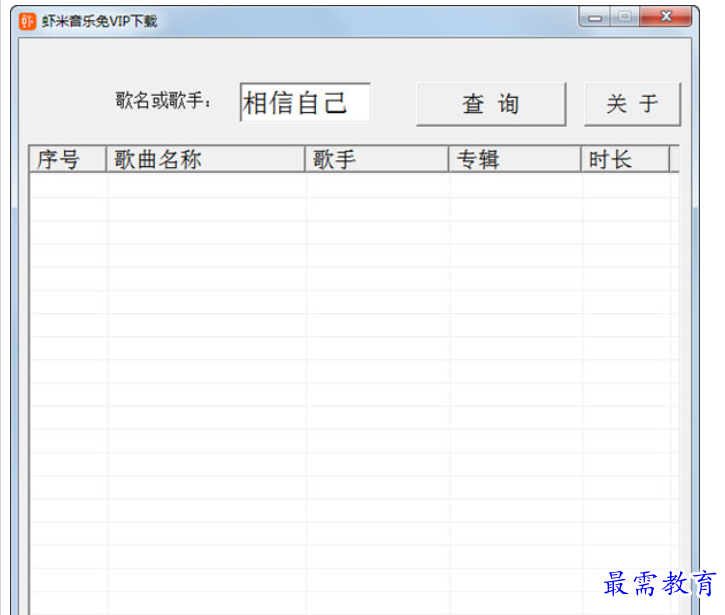
Task: Minimize the 虾米音乐免VIP下载 window
Action: [x=595, y=17]
